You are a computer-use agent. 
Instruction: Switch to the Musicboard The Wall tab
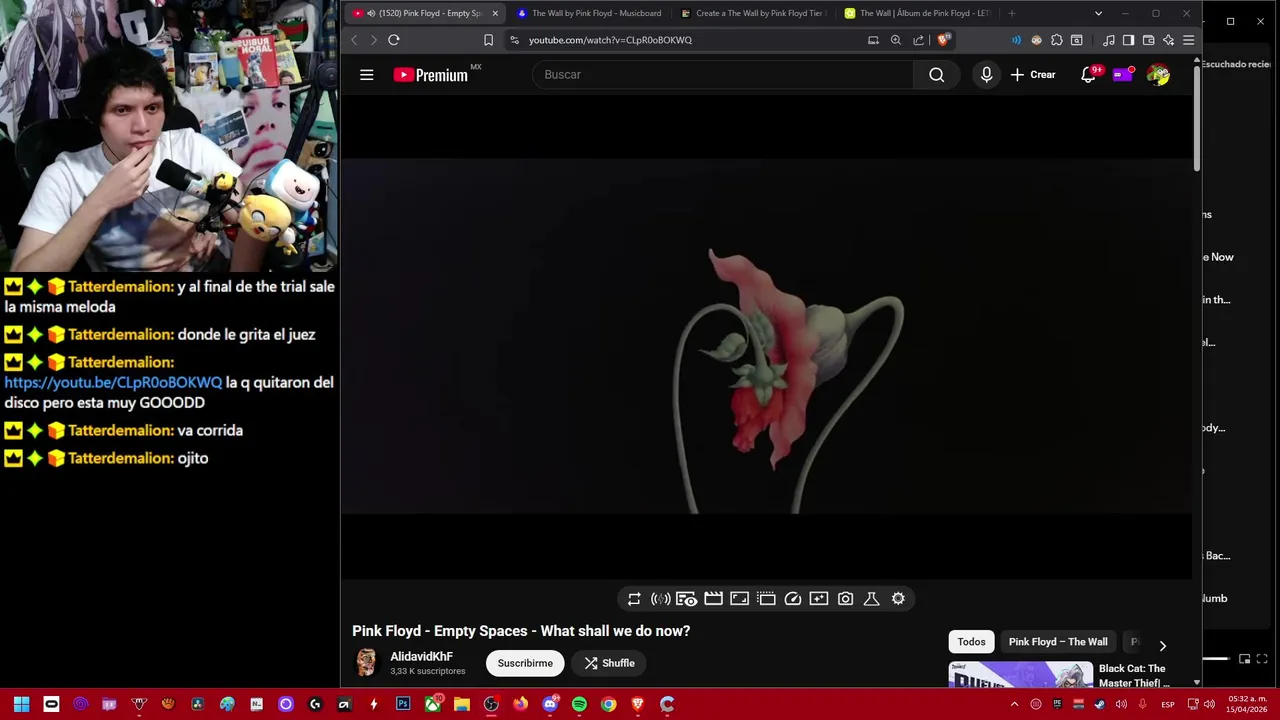pyautogui.click(x=589, y=13)
